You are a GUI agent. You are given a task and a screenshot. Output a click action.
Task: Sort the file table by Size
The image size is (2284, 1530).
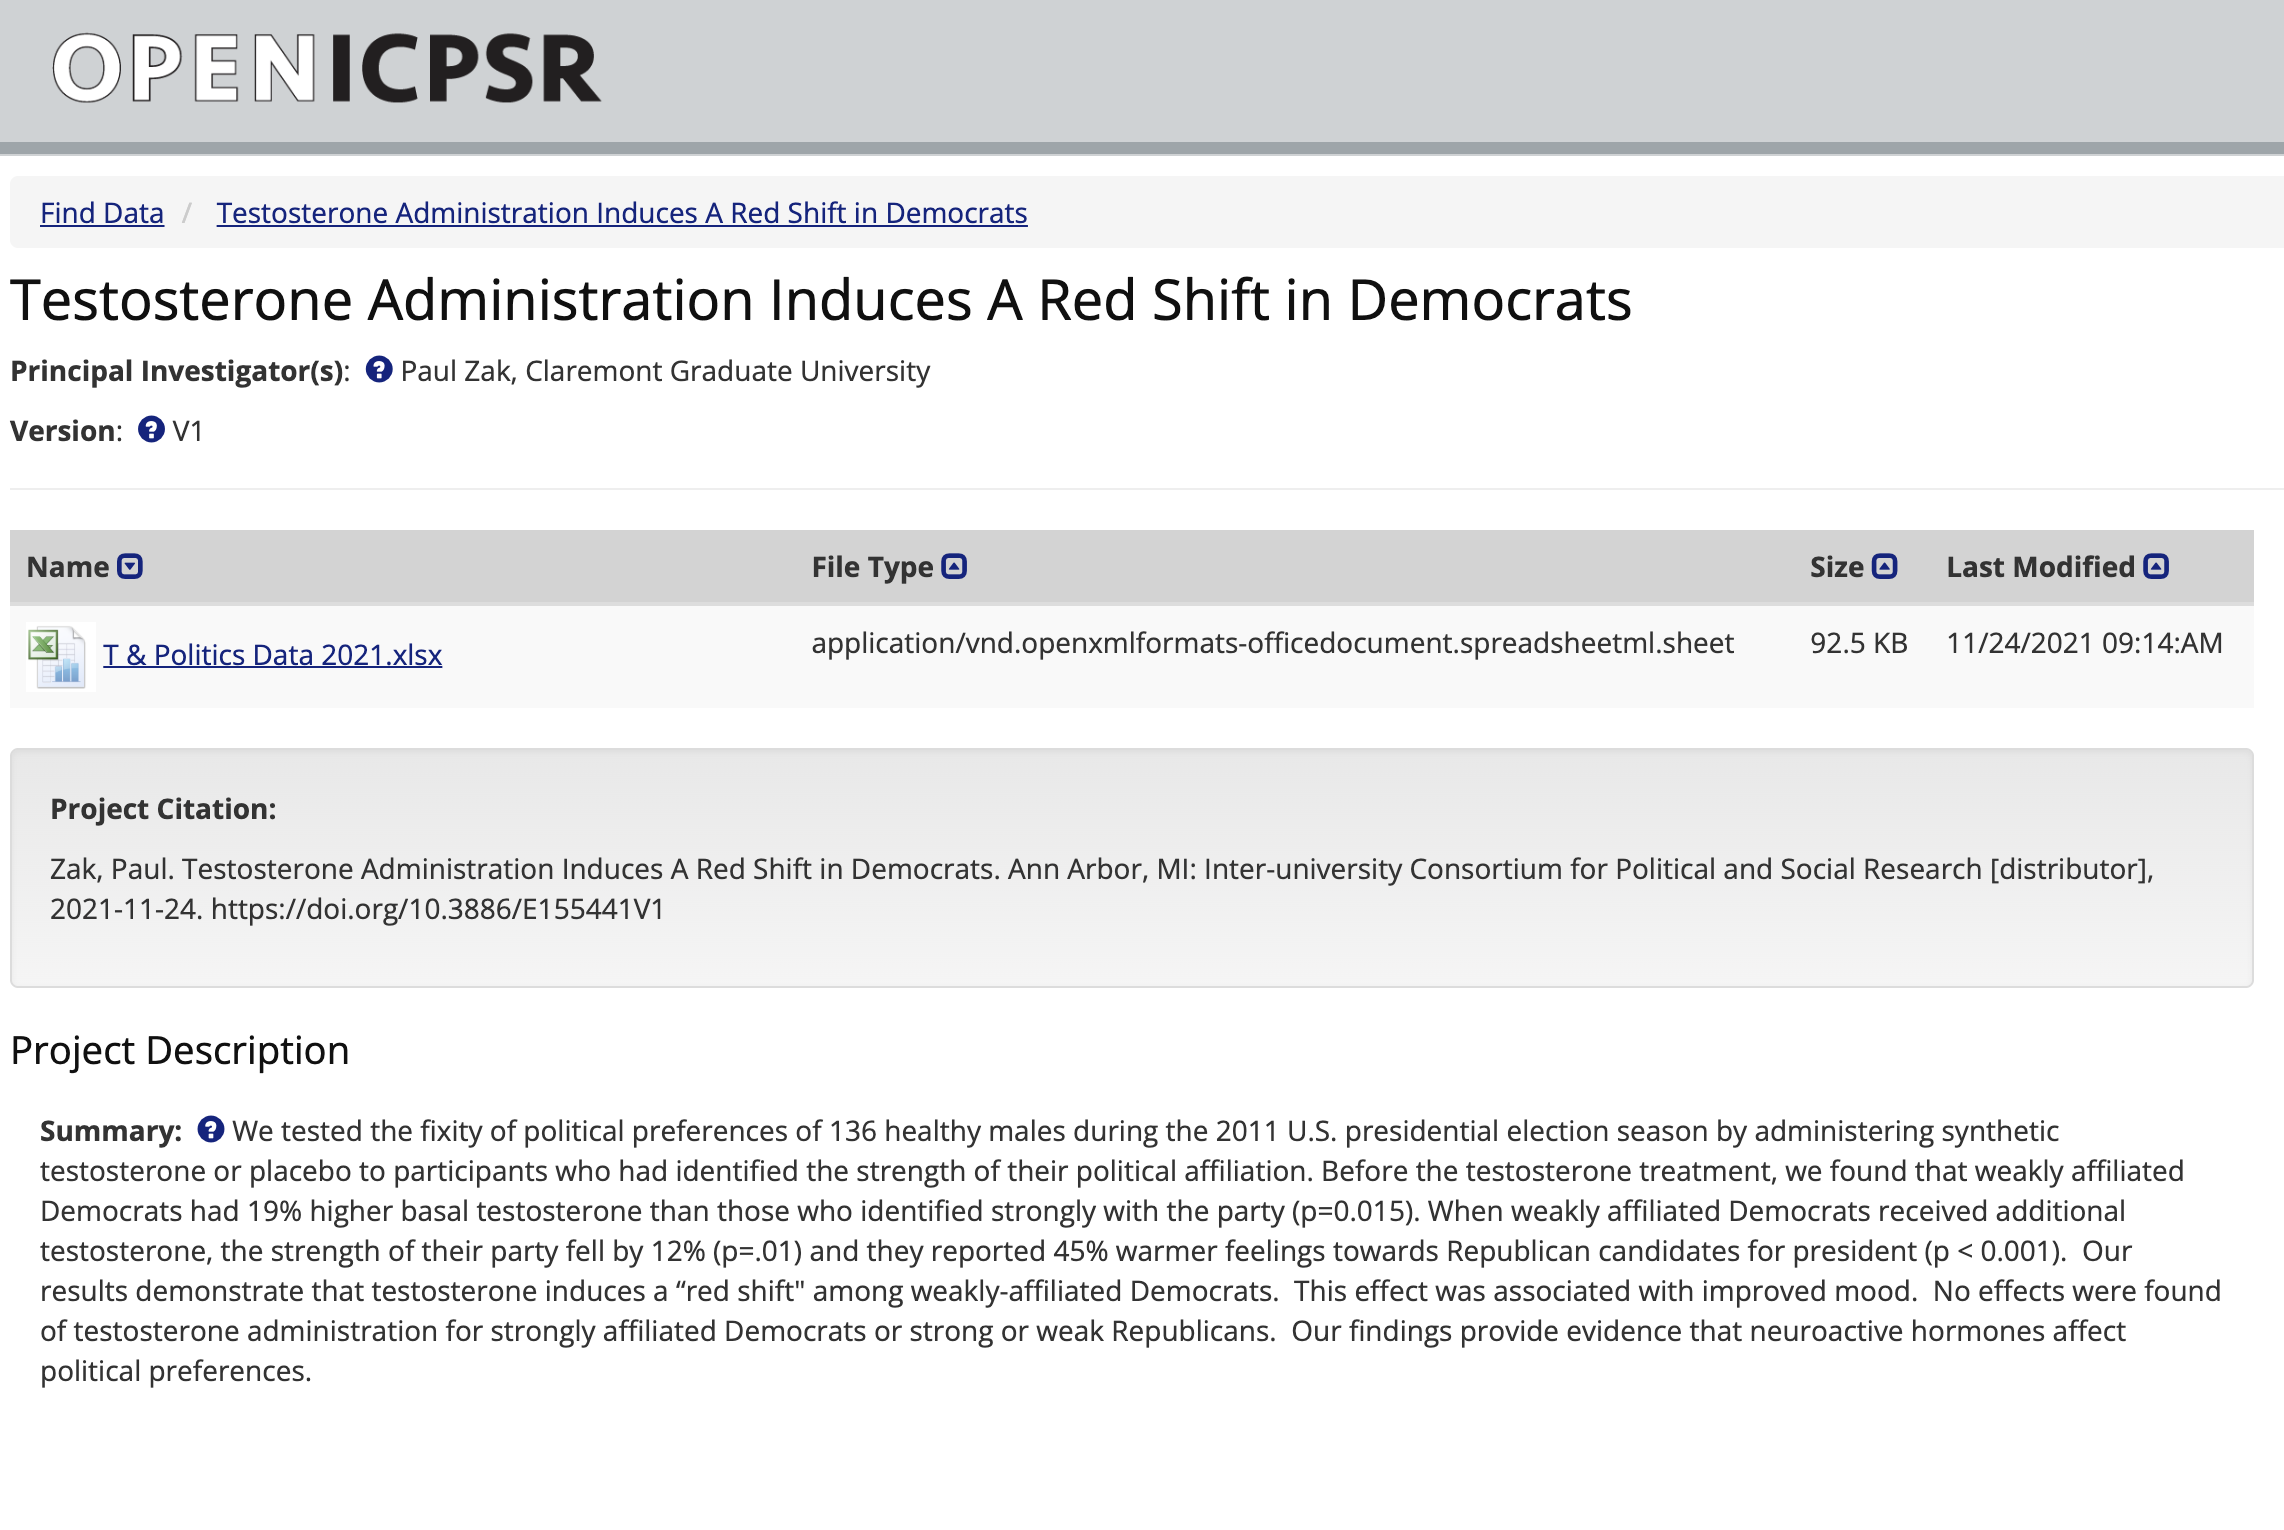pyautogui.click(x=1885, y=567)
